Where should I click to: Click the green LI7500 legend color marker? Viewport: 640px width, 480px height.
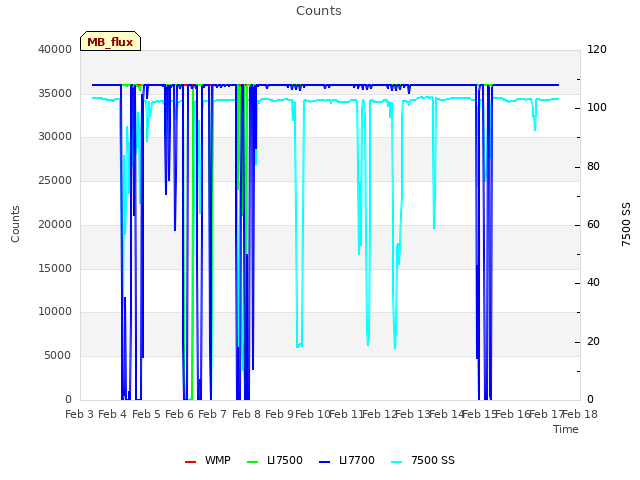[253, 462]
